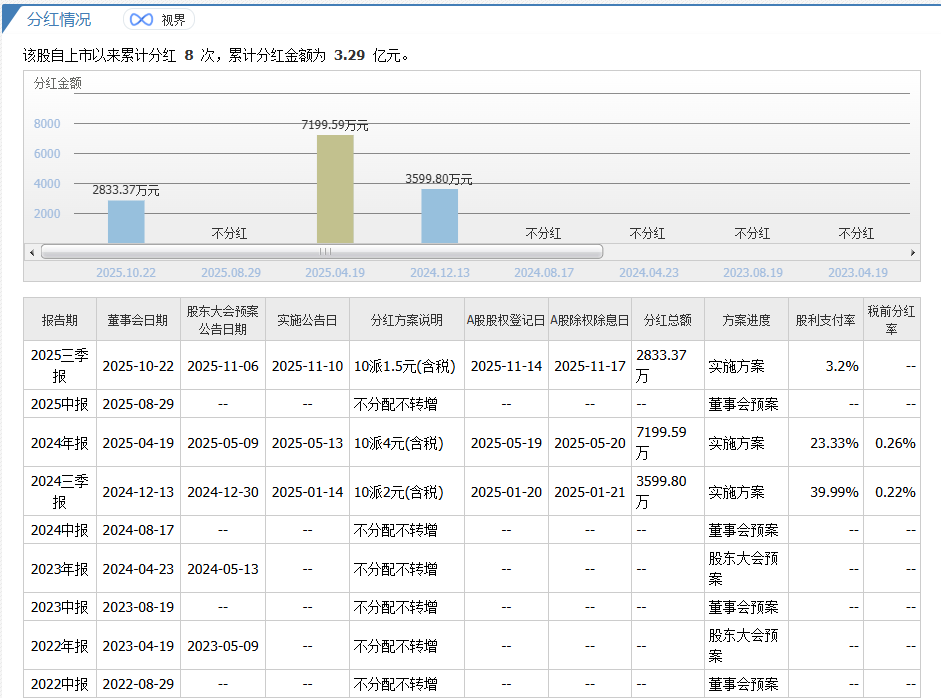Image resolution: width=941 pixels, height=698 pixels.
Task: Open the 视界 infinity-icon button
Action: coord(158,20)
